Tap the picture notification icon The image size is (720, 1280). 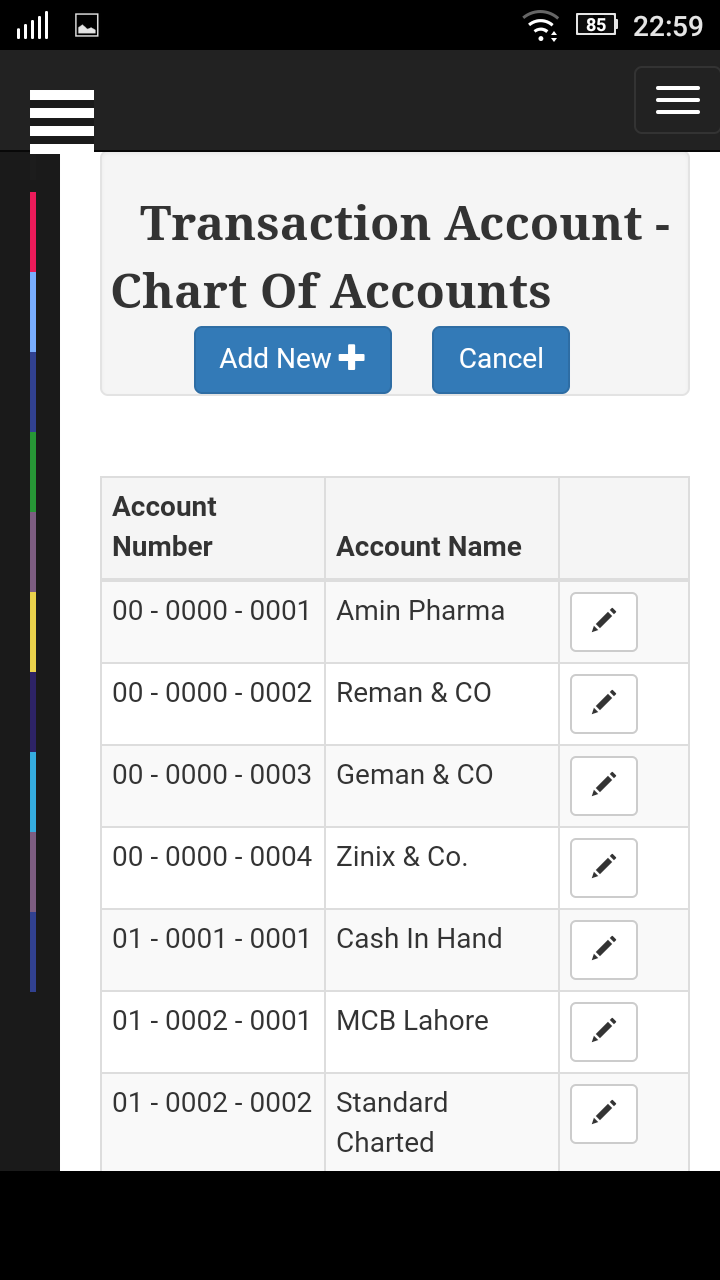[87, 25]
